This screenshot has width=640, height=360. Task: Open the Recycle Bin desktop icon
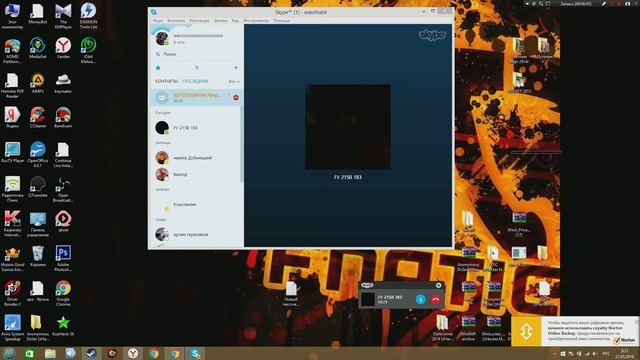[38, 256]
